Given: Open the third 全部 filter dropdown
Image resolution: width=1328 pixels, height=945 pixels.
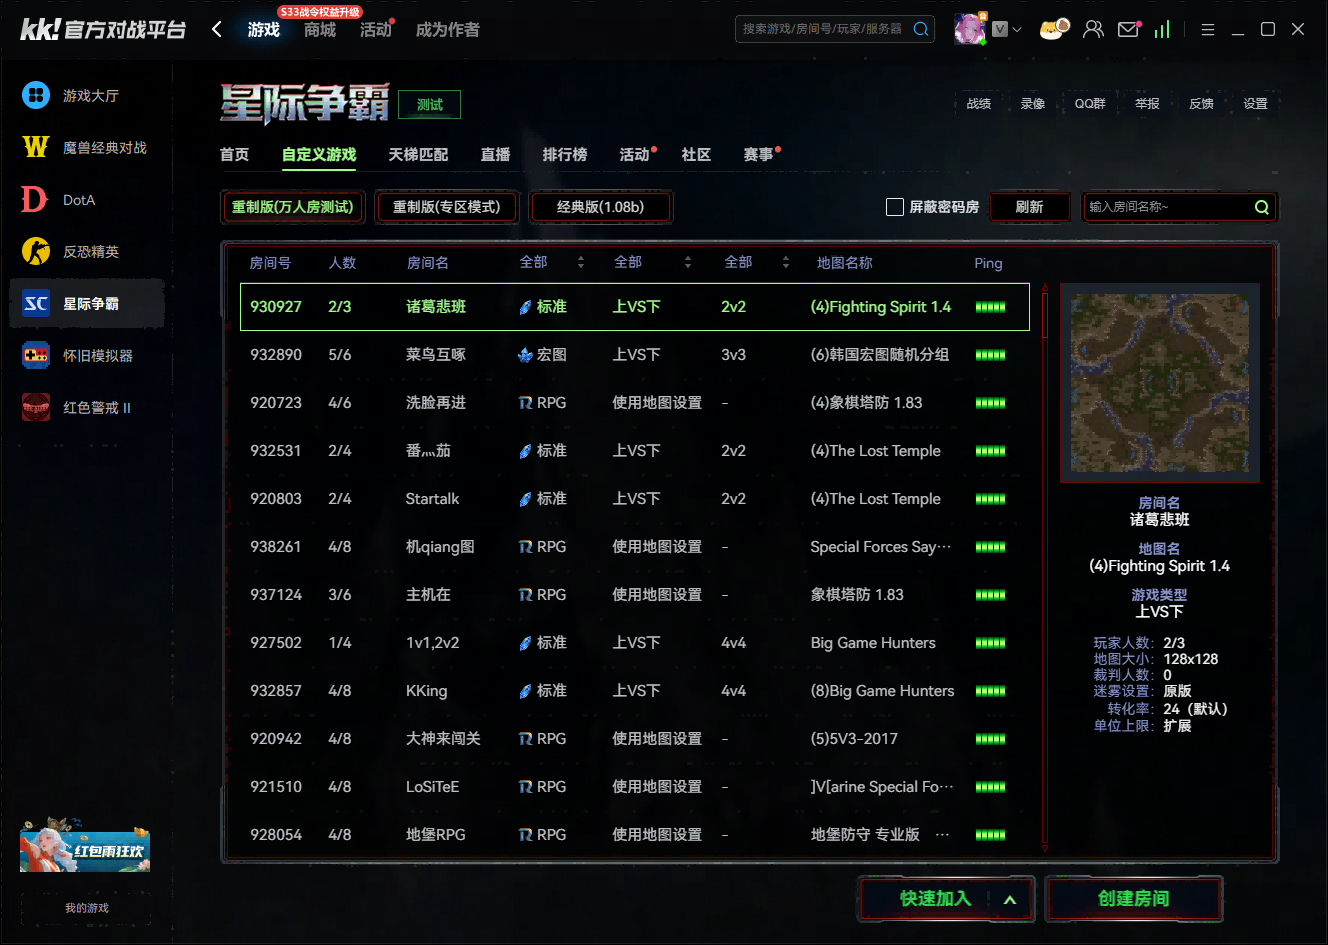Looking at the screenshot, I should [x=757, y=262].
